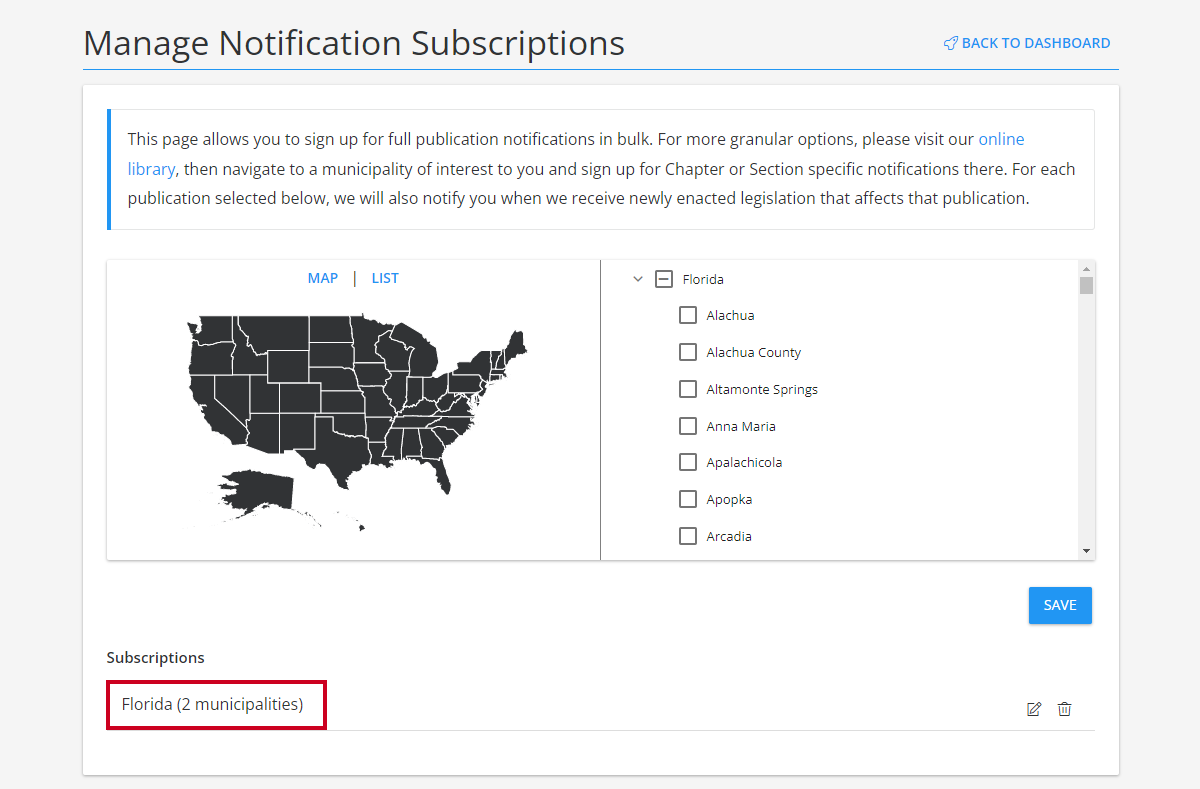This screenshot has width=1200, height=789.
Task: Click the municipality list scrollbar thumb
Action: click(x=1086, y=286)
